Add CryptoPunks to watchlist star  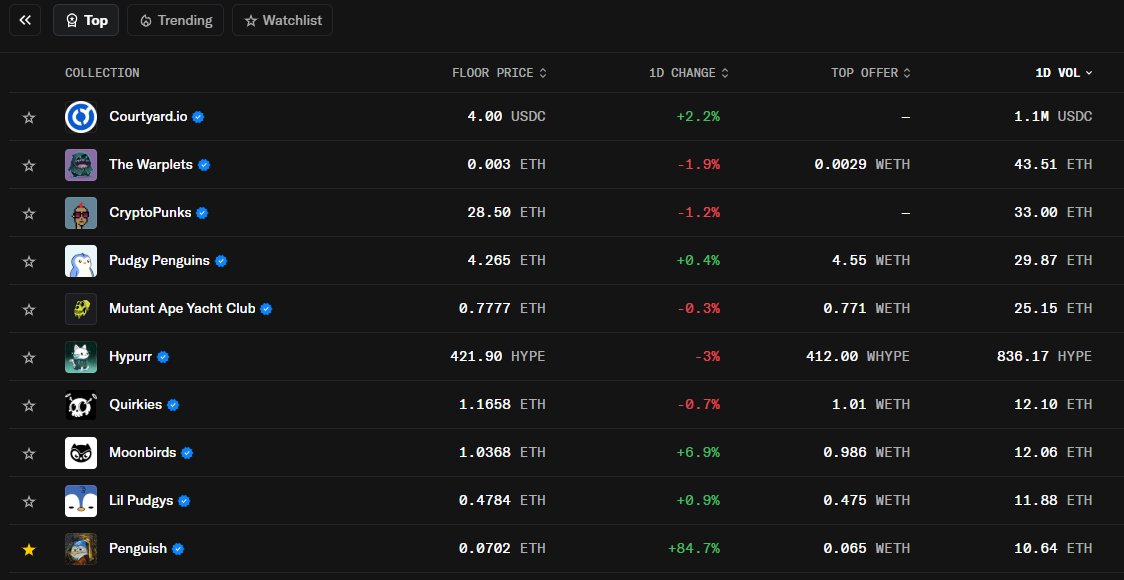pyautogui.click(x=29, y=213)
